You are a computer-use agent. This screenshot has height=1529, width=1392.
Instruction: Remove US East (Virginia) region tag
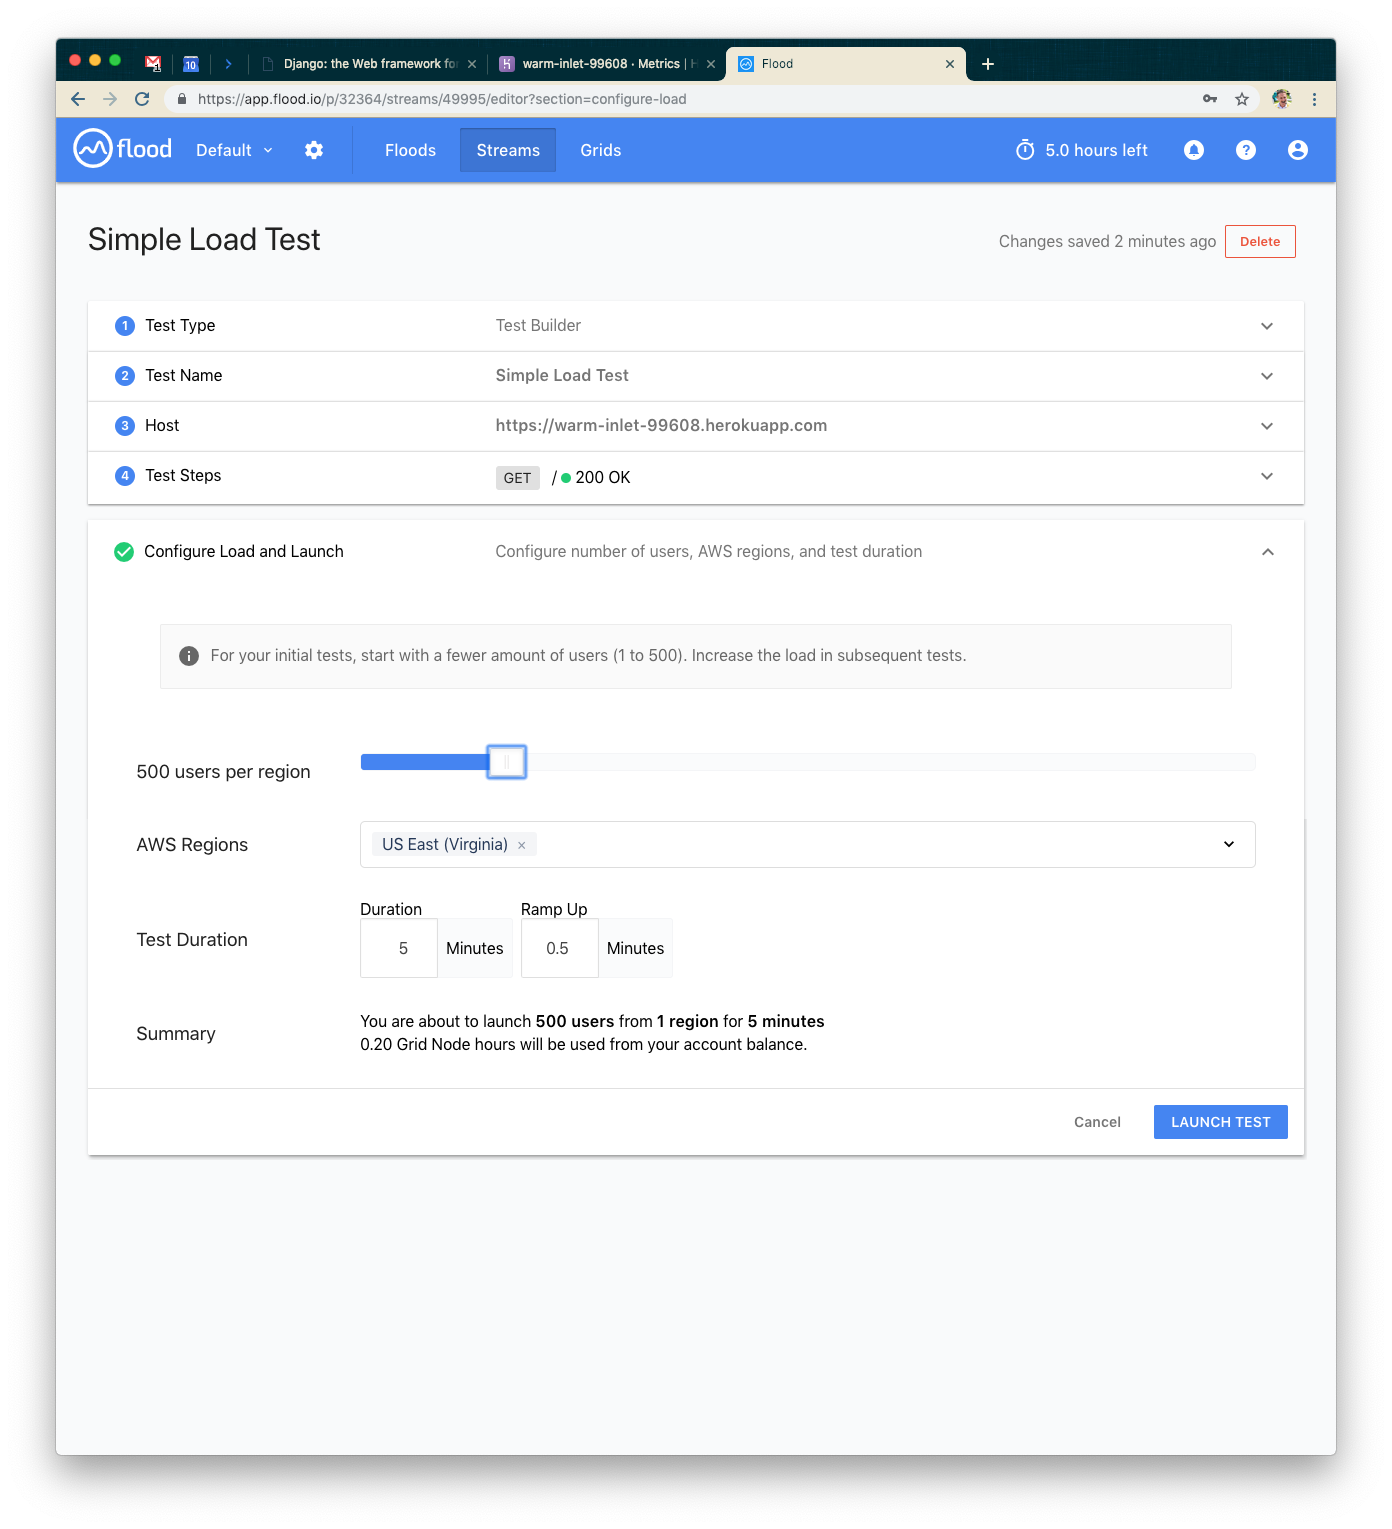coord(521,846)
